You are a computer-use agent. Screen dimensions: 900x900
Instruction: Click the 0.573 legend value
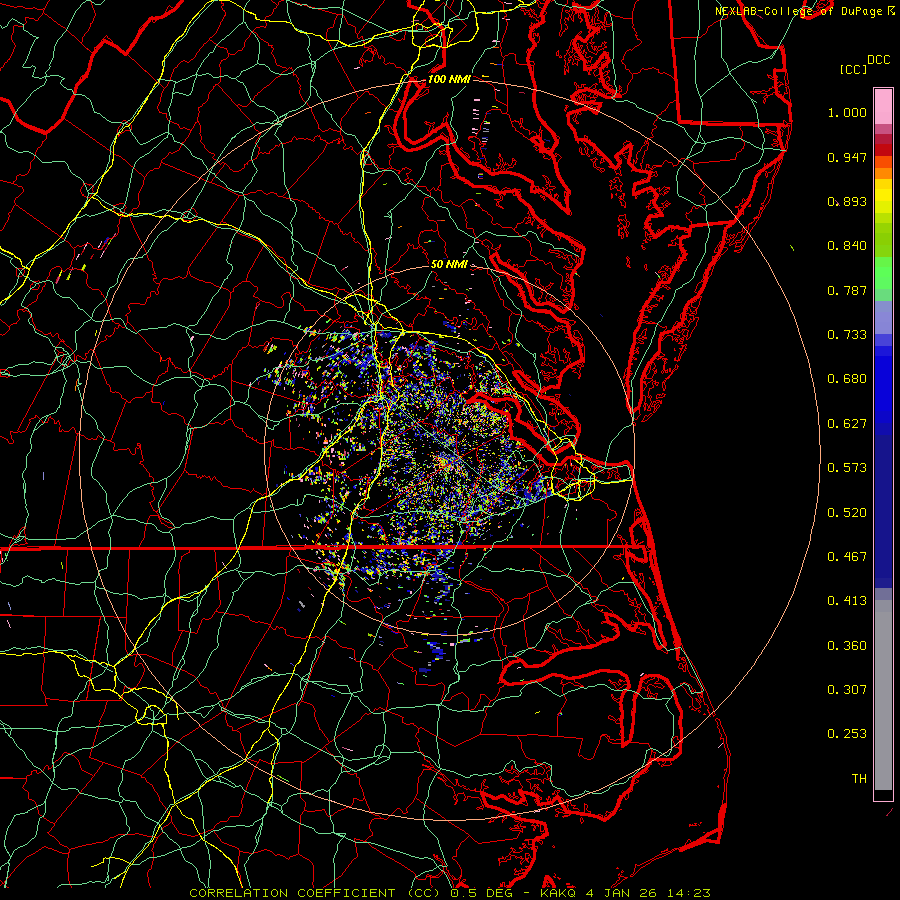(847, 468)
